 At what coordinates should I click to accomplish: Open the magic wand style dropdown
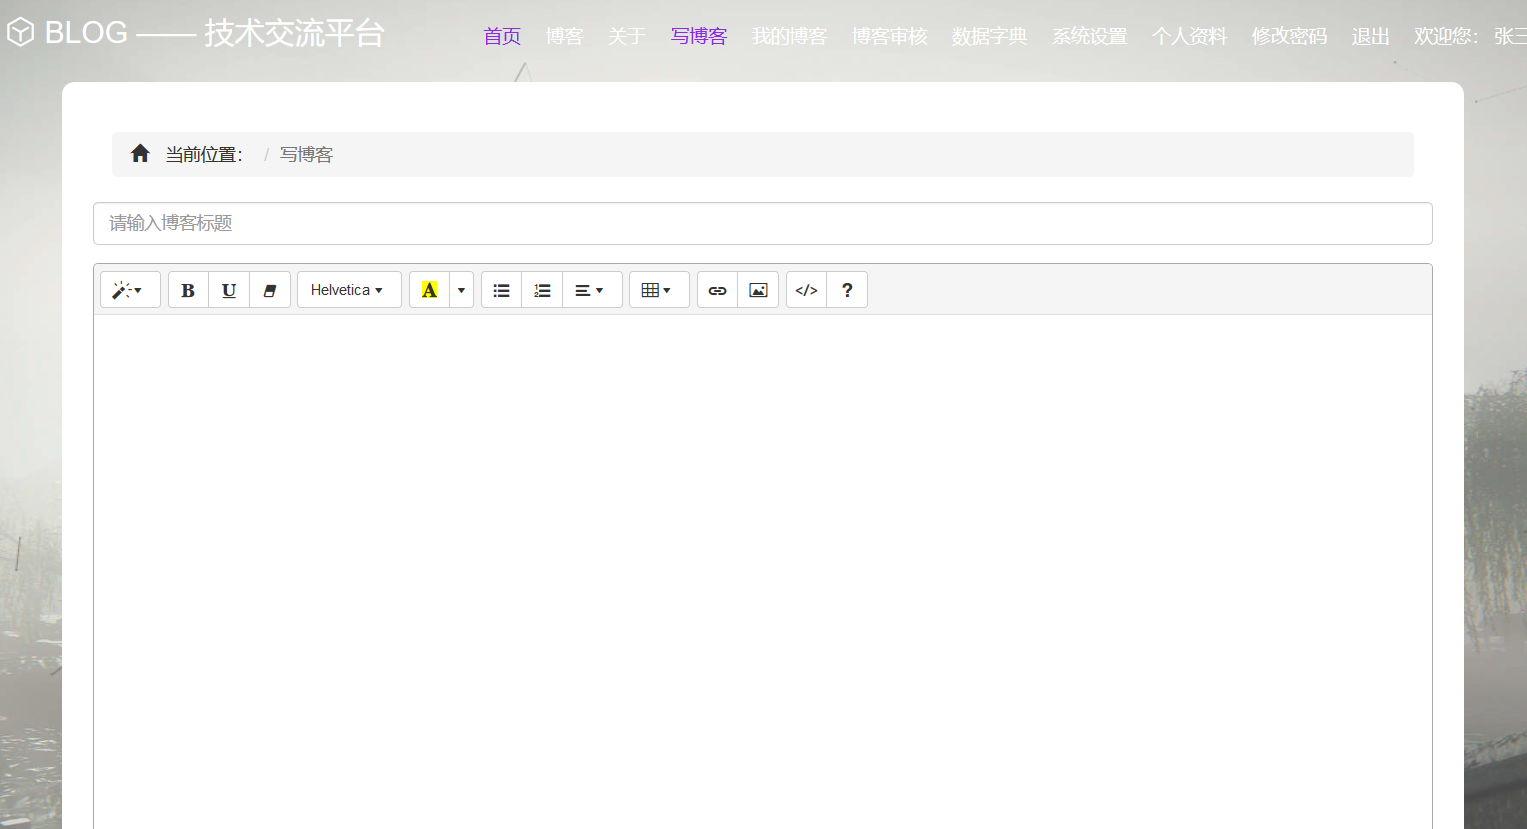point(130,290)
